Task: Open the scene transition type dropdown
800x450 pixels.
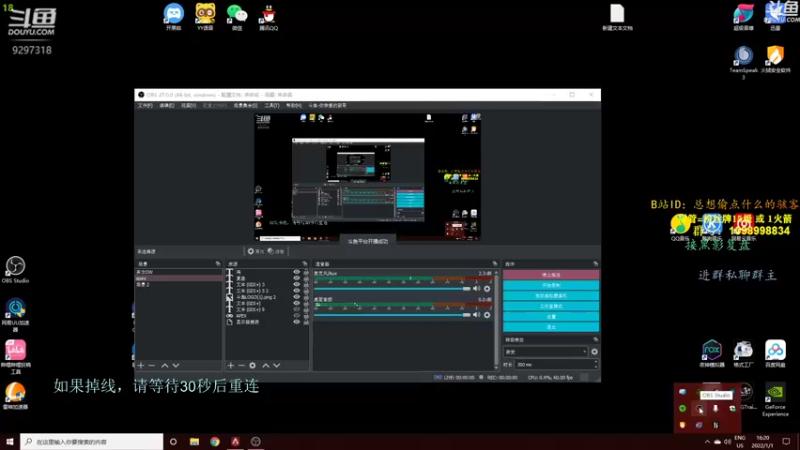Action: pos(545,352)
